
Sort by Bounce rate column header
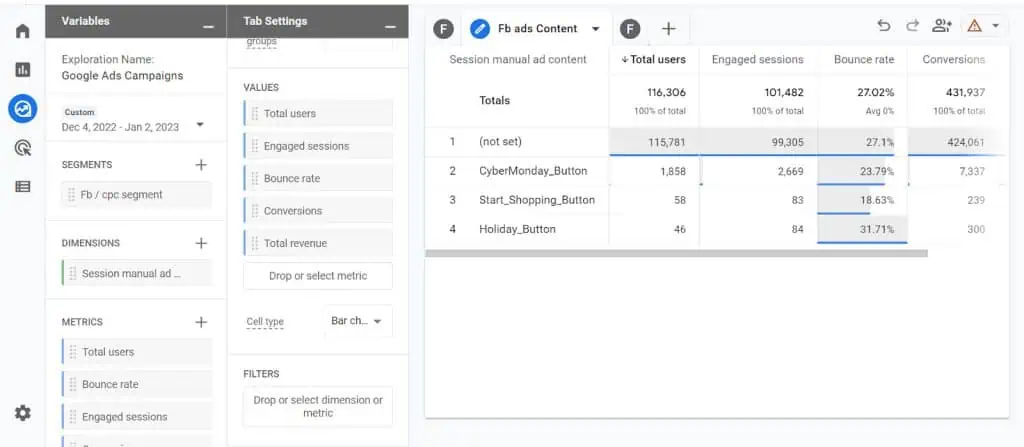(x=864, y=59)
